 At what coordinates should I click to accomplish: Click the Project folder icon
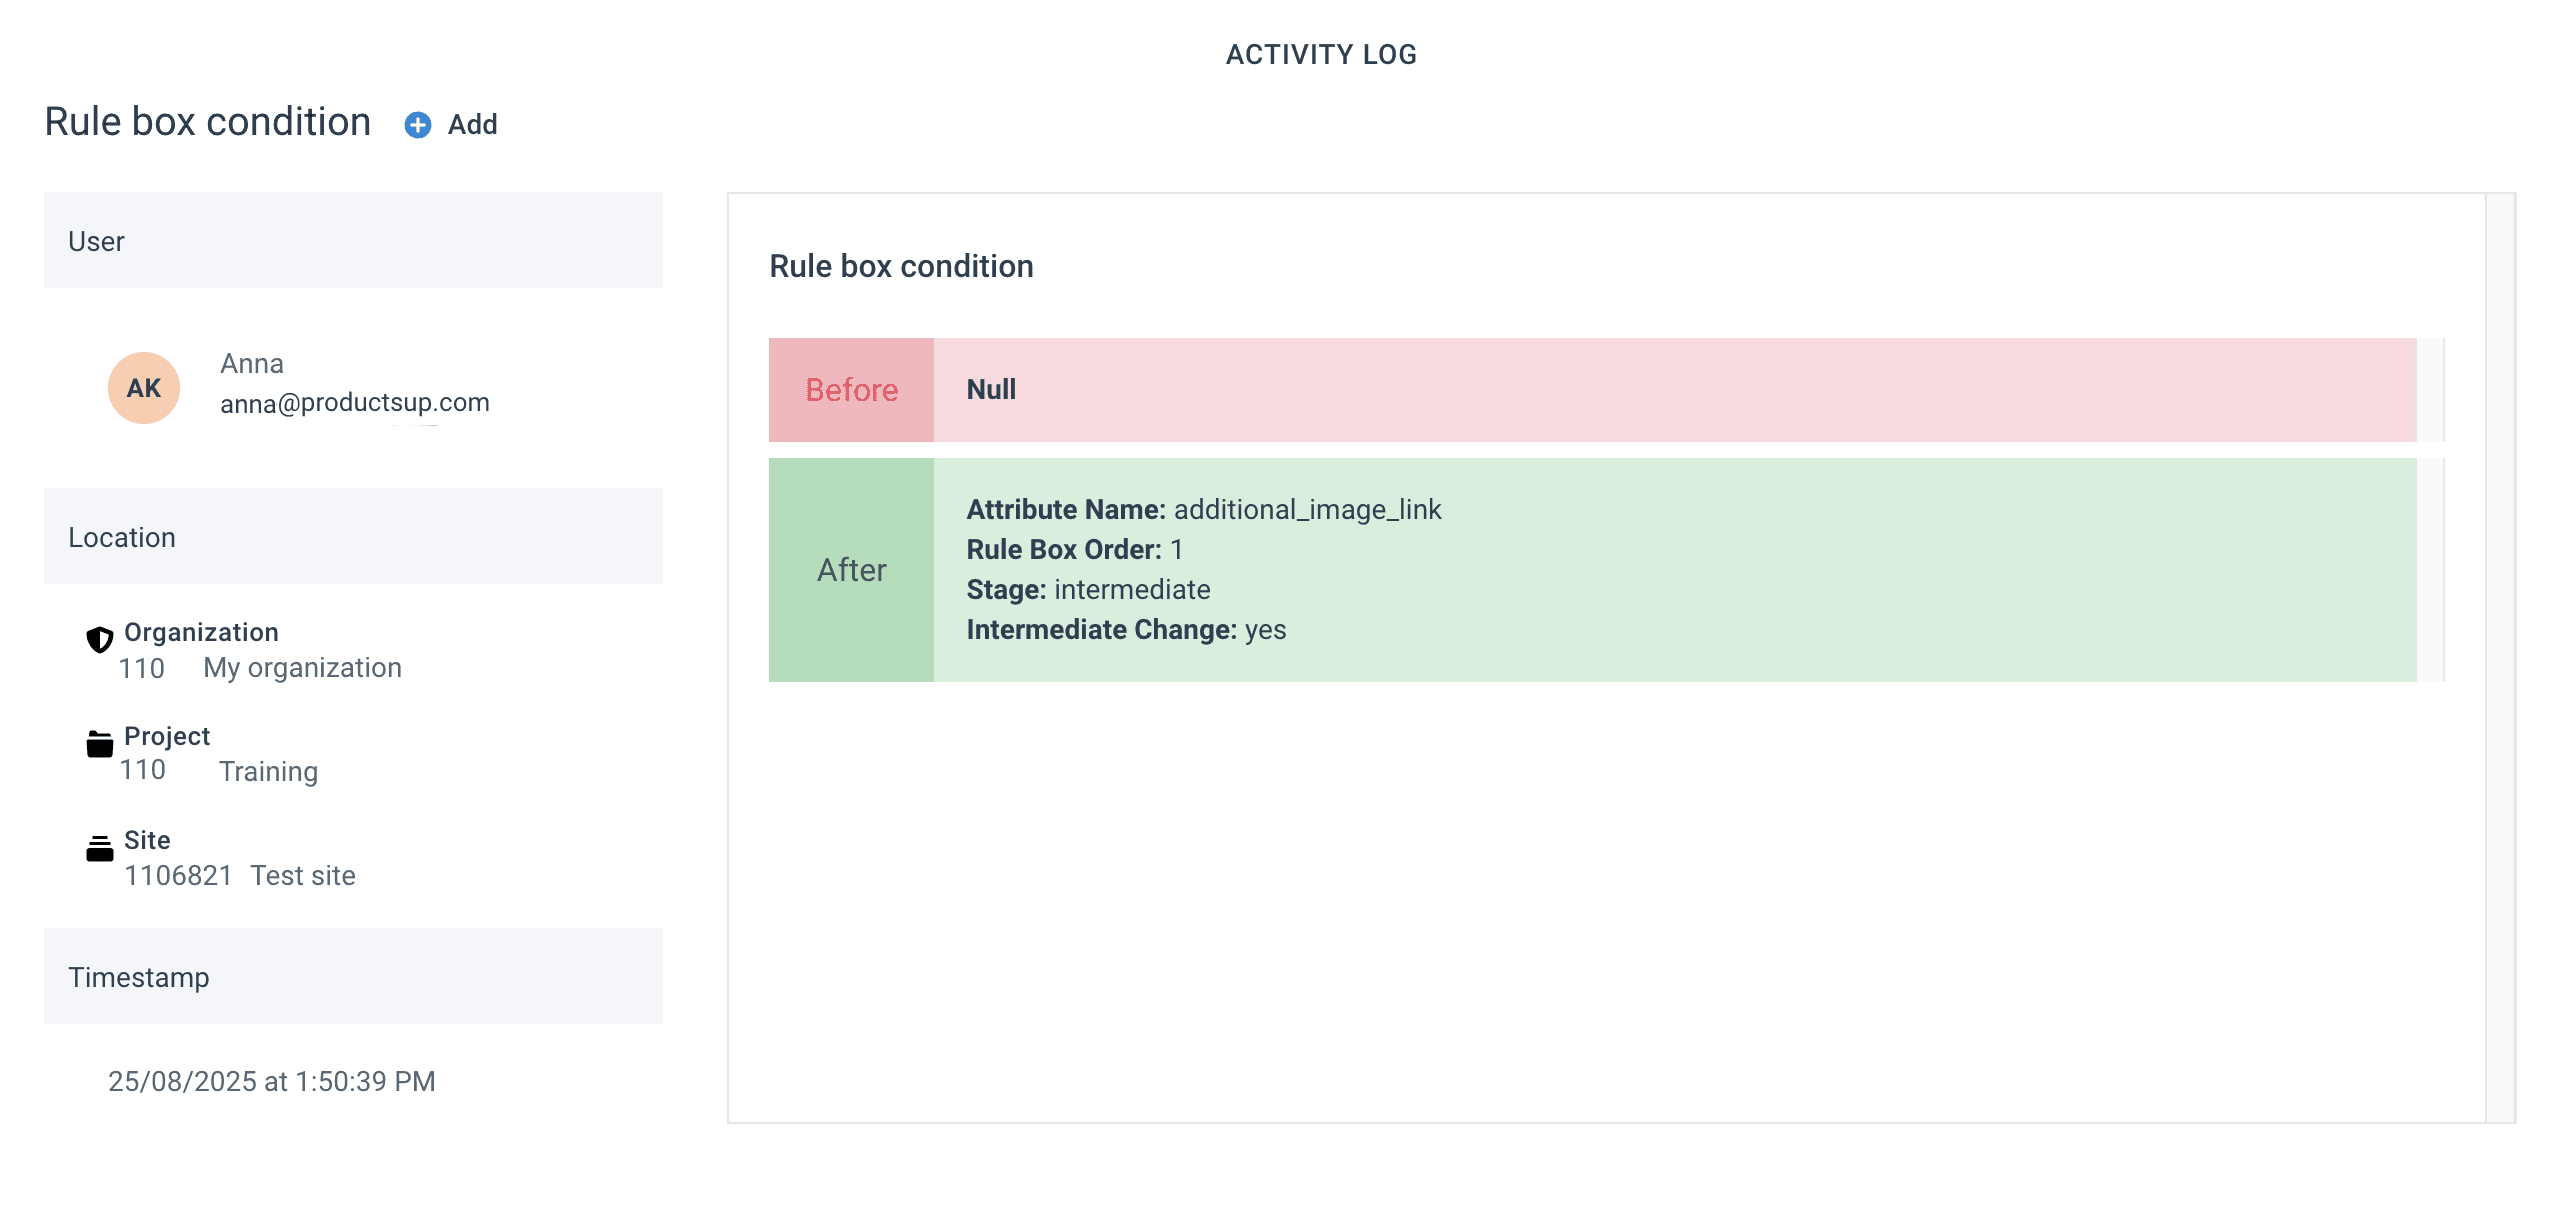point(100,744)
